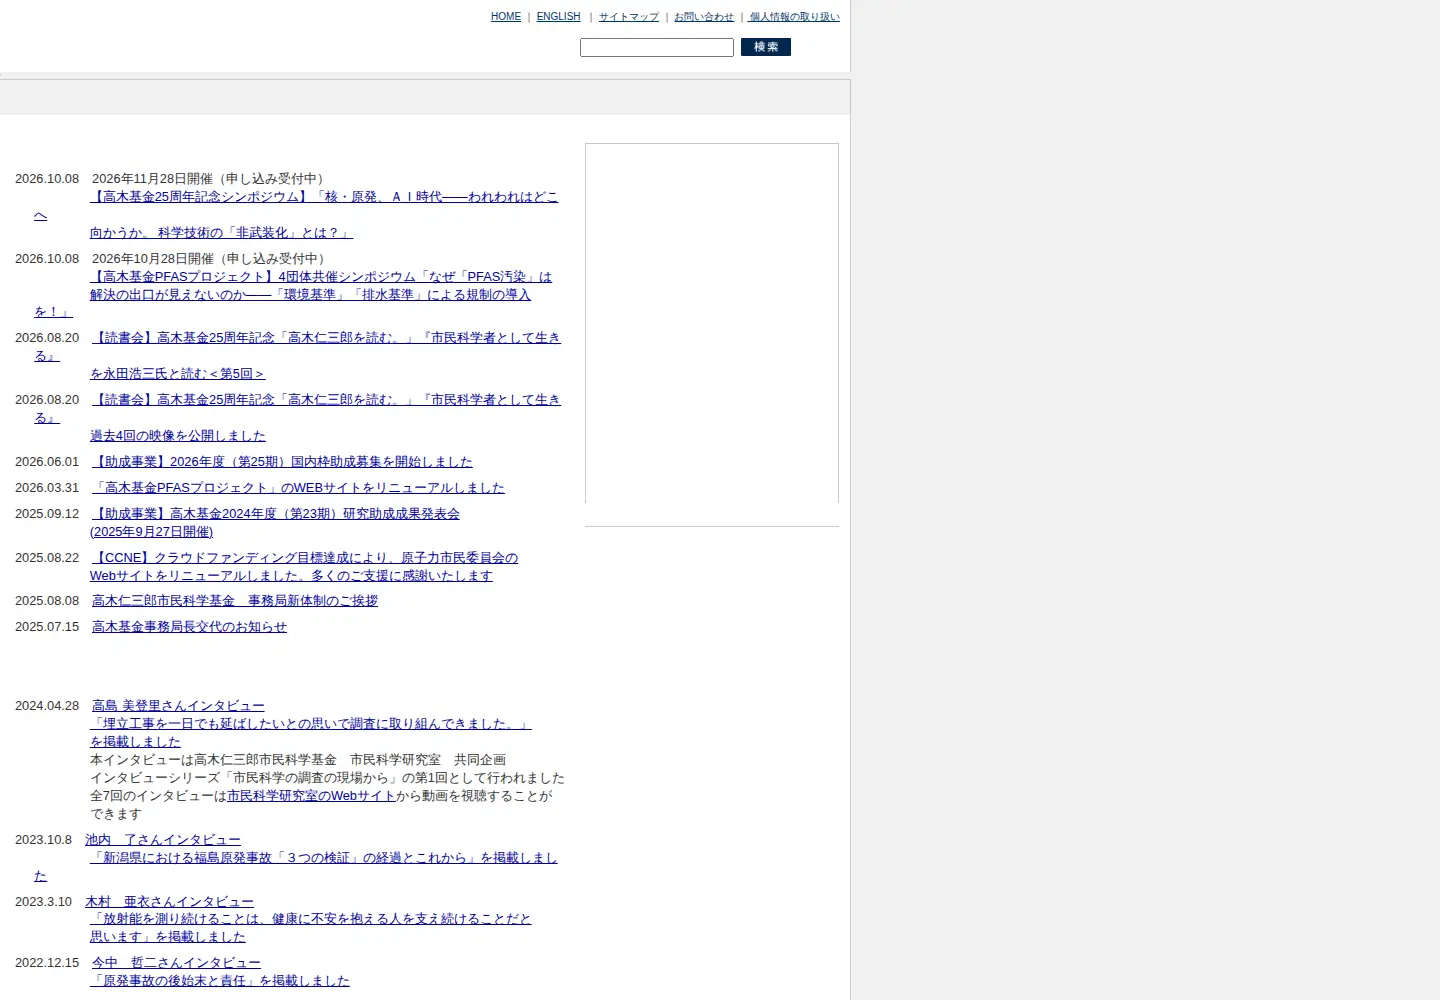Image resolution: width=1440 pixels, height=1000 pixels.
Task: Open the お問い合わせ contact link
Action: (x=704, y=17)
